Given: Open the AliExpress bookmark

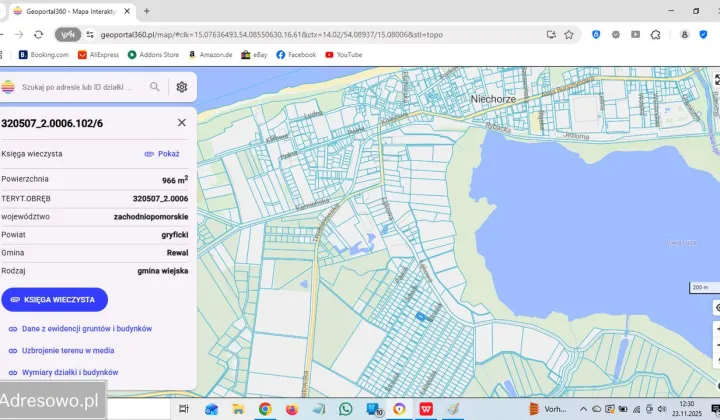Looking at the screenshot, I should 98,55.
